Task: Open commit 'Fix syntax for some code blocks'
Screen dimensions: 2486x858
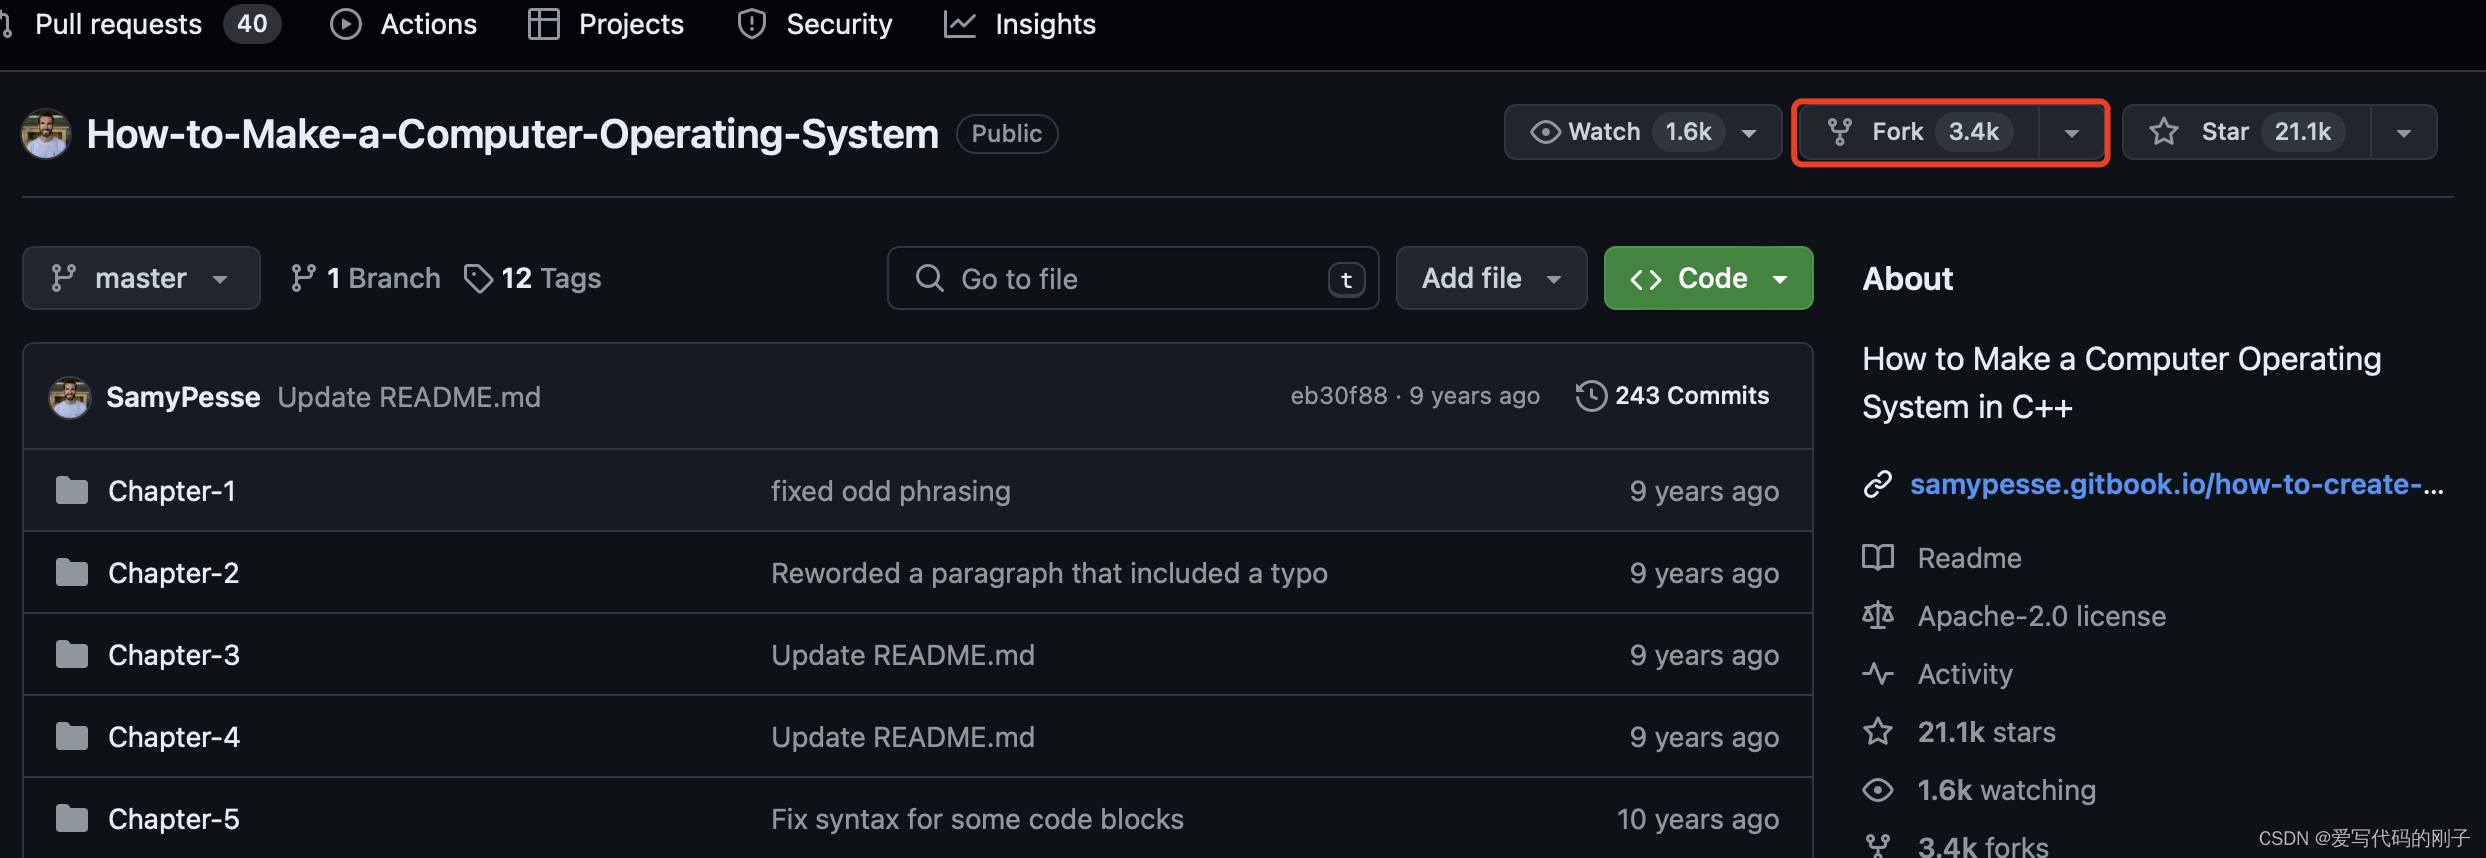Action: click(x=977, y=819)
